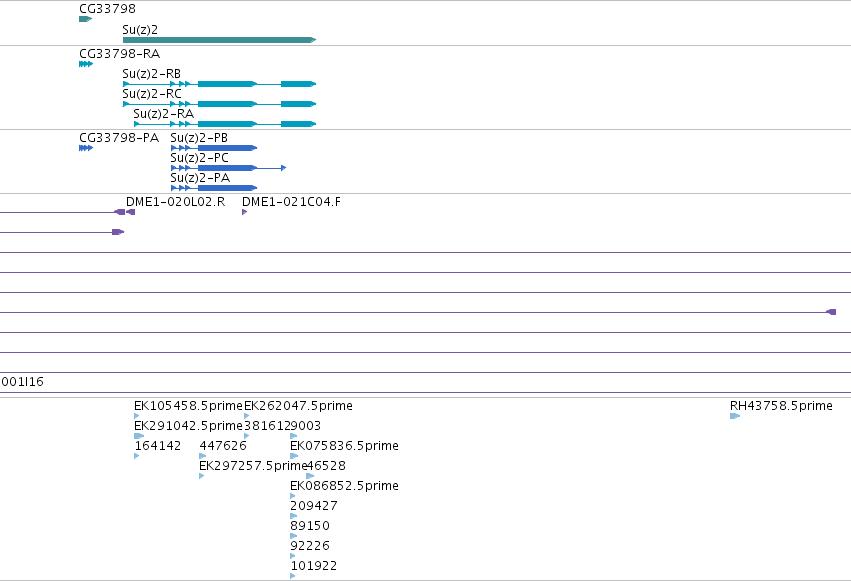
Task: Open the CG33798-PA protein label
Action: point(119,138)
